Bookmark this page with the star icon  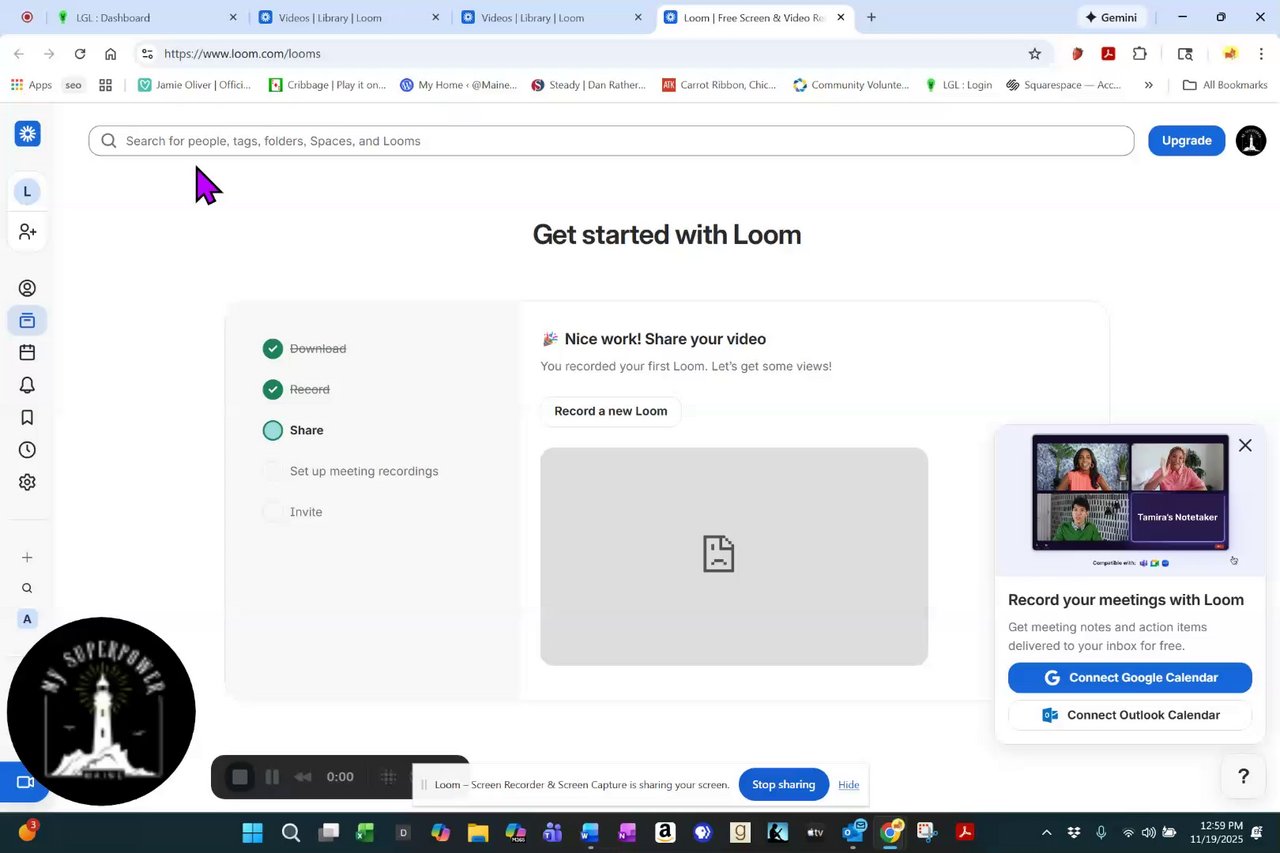(x=1035, y=54)
